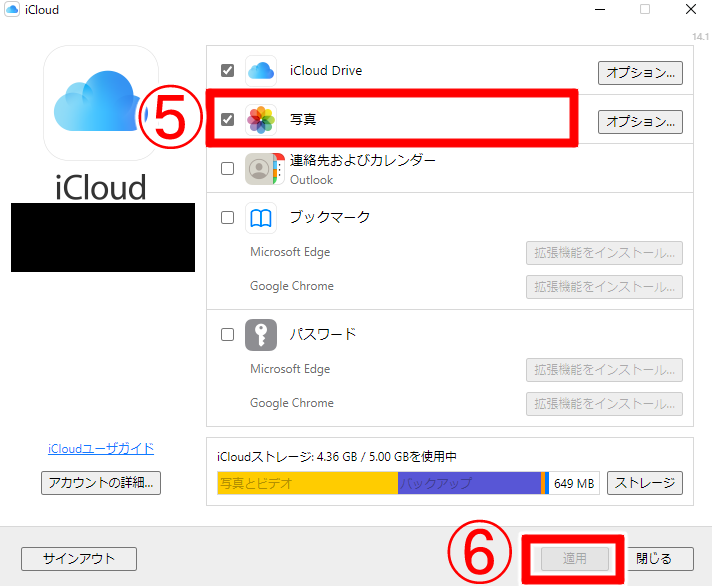Open the iCloudユーザガイド link
The height and width of the screenshot is (586, 712).
(101, 448)
